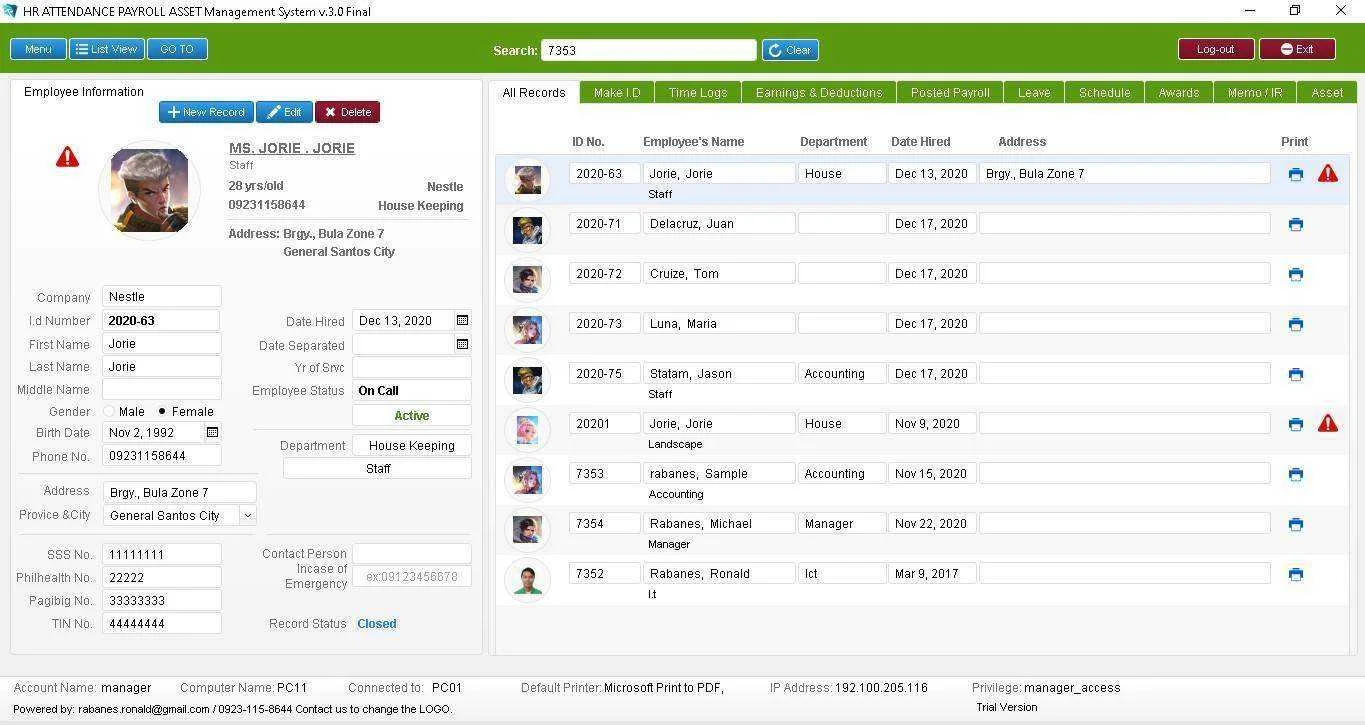Print the record for ID 2020-63
Viewport: 1365px width, 725px height.
pos(1295,174)
